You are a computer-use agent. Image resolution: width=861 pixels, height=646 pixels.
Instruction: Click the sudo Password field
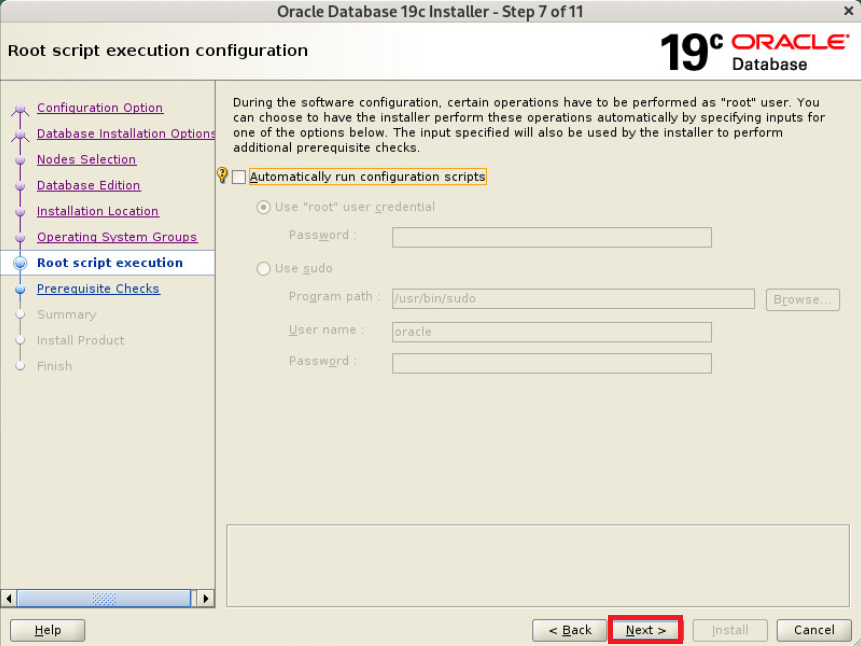point(552,363)
